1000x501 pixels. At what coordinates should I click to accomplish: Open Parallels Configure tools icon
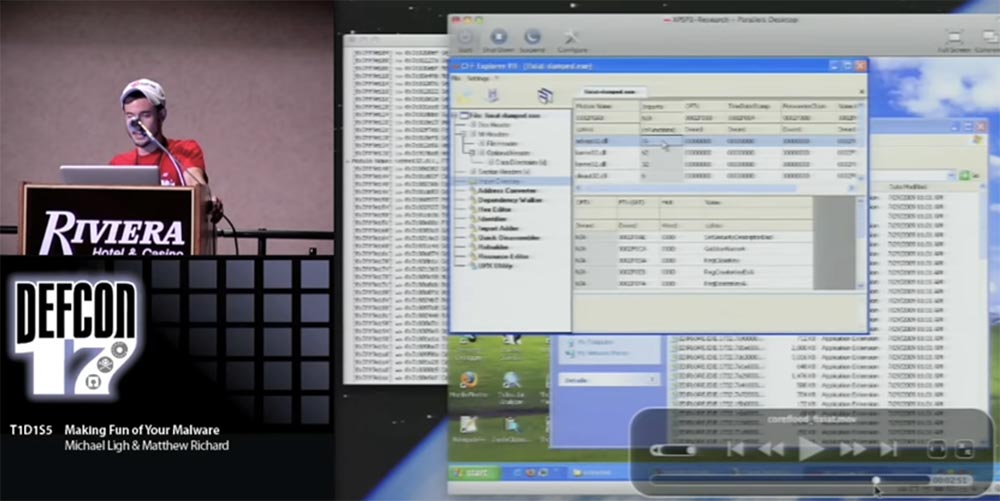(571, 36)
